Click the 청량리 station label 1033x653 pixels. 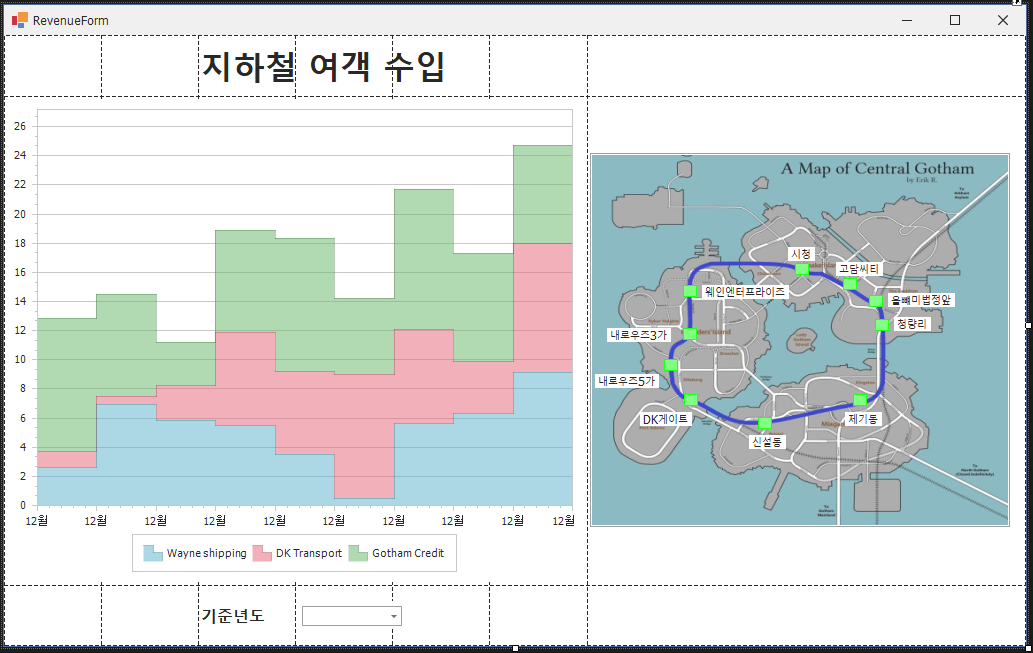[x=911, y=324]
